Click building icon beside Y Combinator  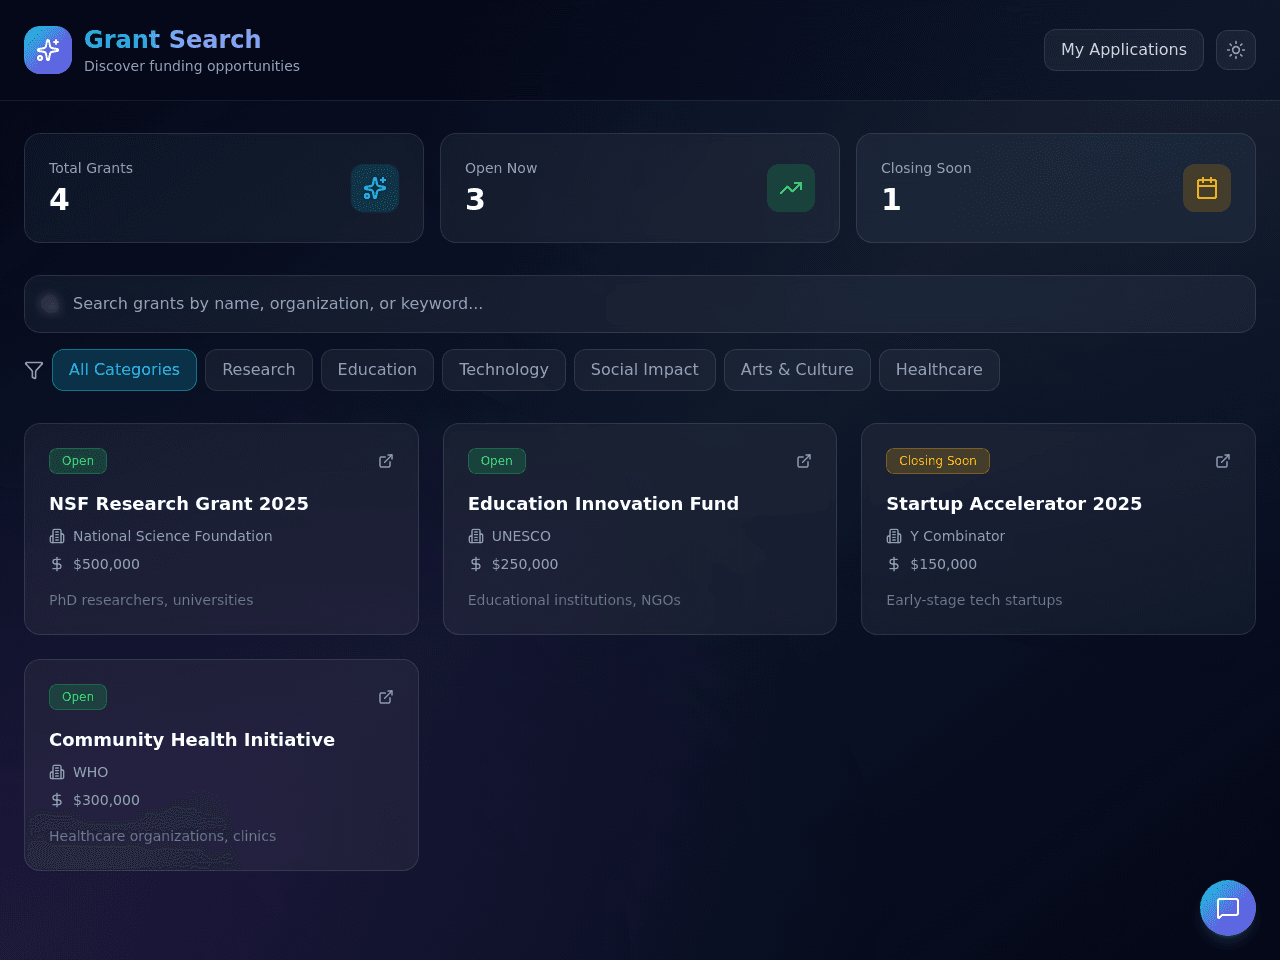tap(894, 536)
